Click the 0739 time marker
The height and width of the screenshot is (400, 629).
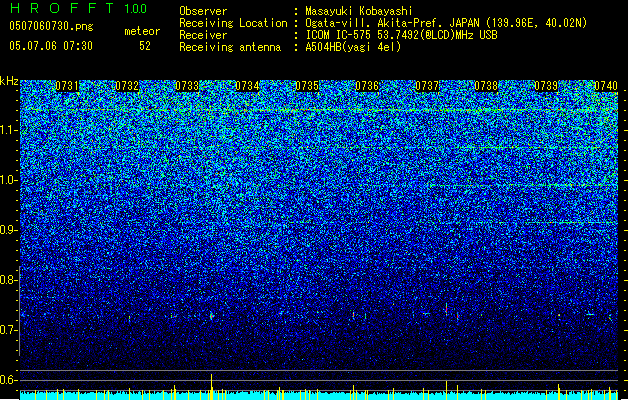(546, 86)
